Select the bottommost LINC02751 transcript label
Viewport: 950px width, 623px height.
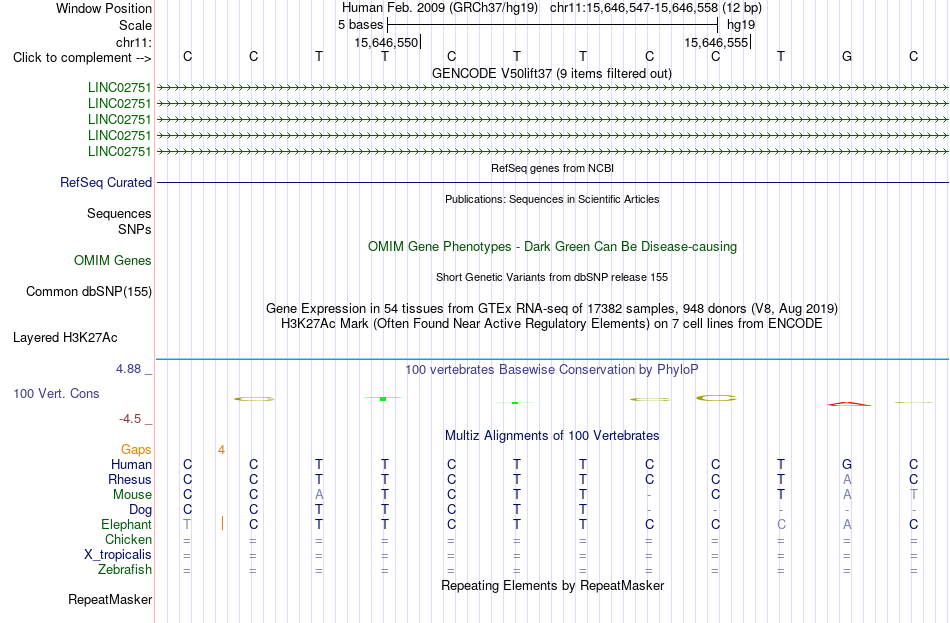(119, 152)
